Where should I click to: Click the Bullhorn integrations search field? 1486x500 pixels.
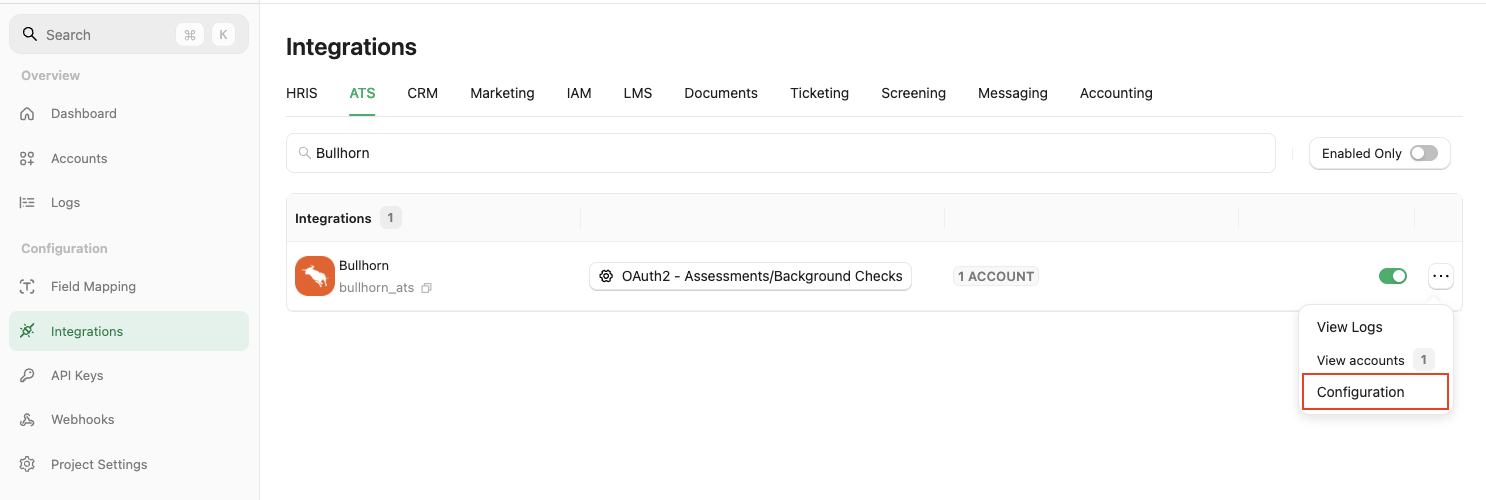(781, 153)
